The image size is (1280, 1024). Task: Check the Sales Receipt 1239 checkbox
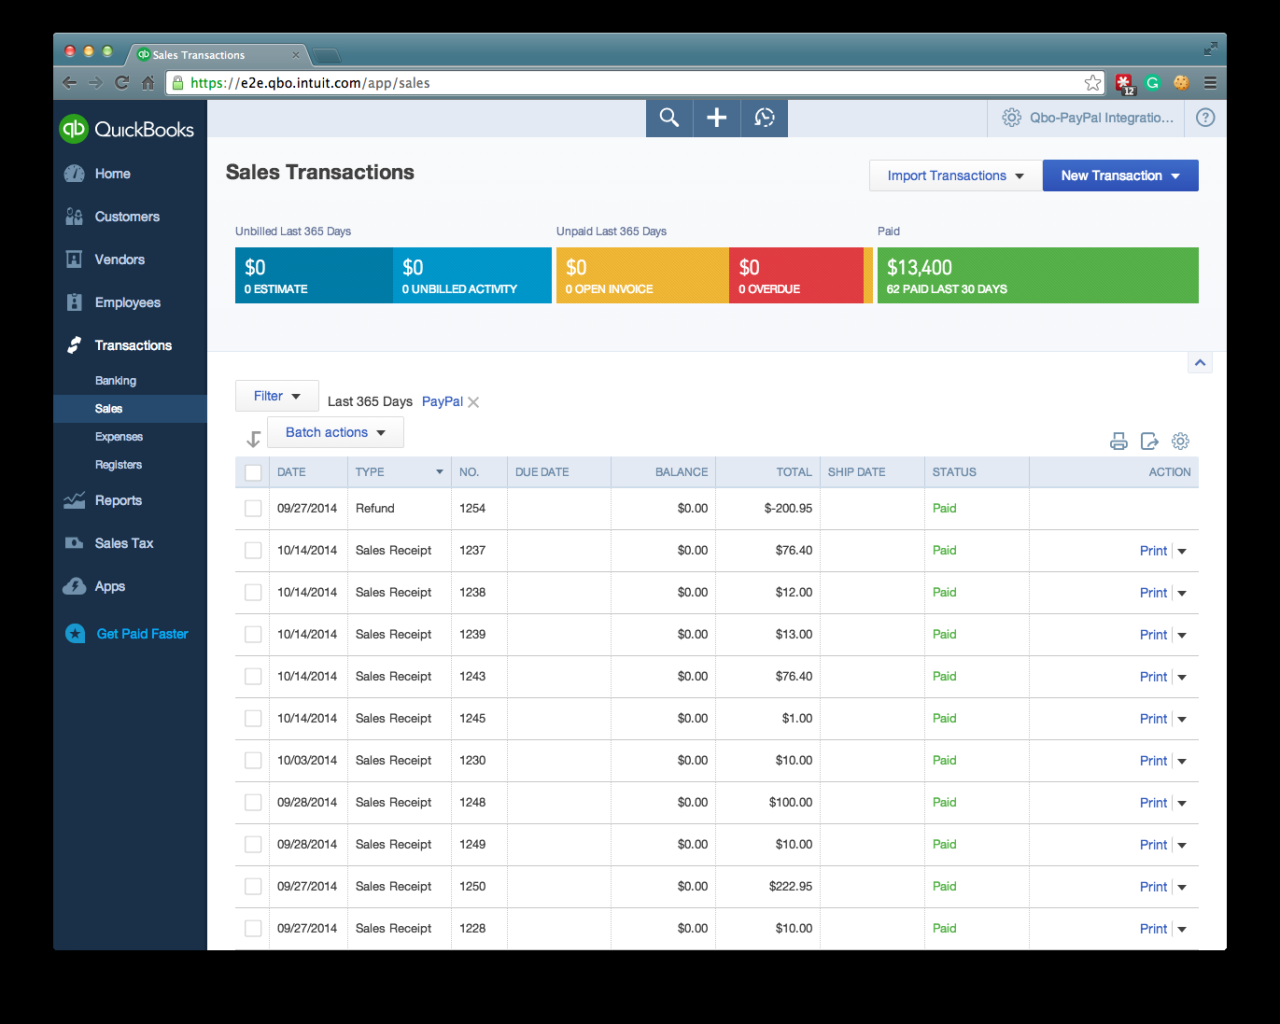253,635
